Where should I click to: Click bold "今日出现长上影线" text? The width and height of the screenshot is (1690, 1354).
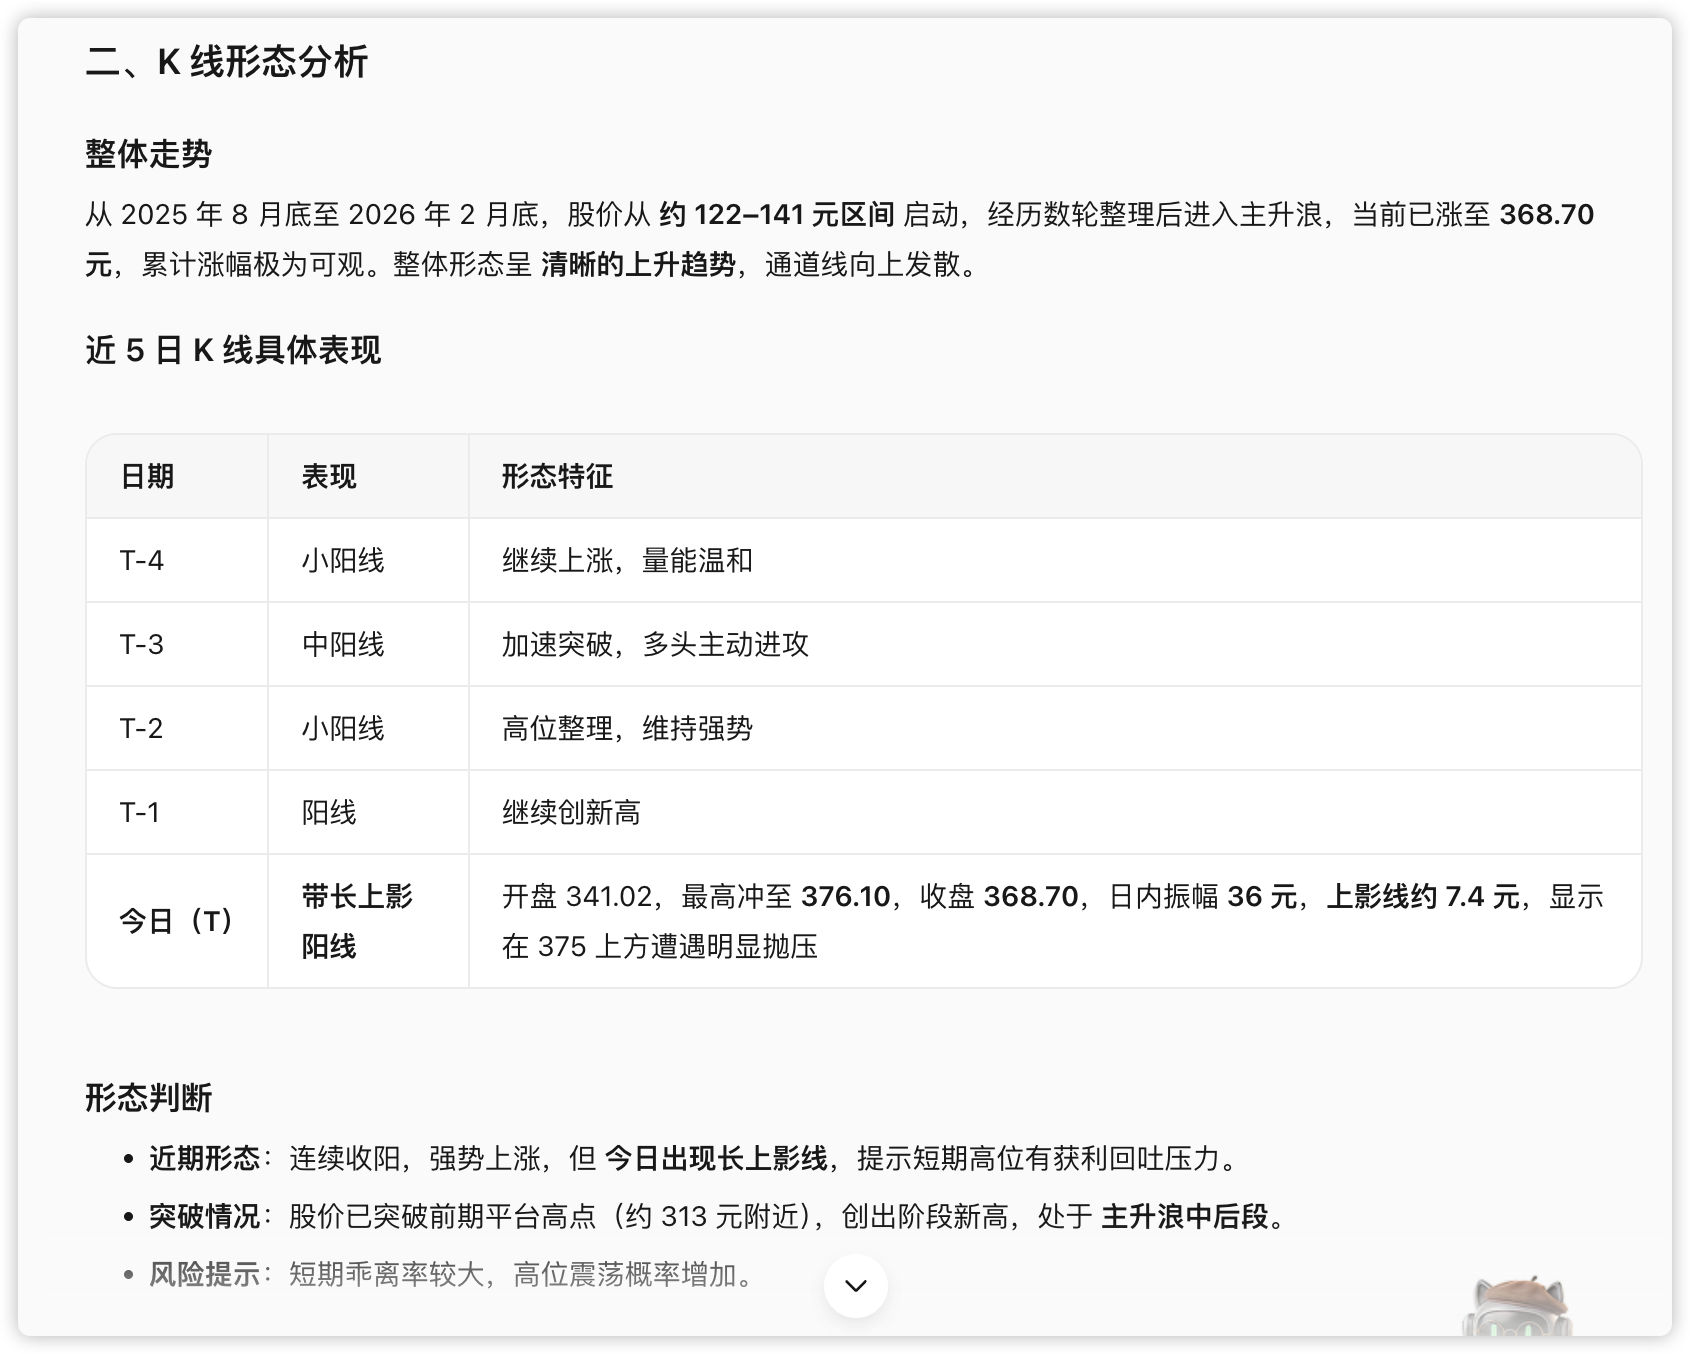716,1158
